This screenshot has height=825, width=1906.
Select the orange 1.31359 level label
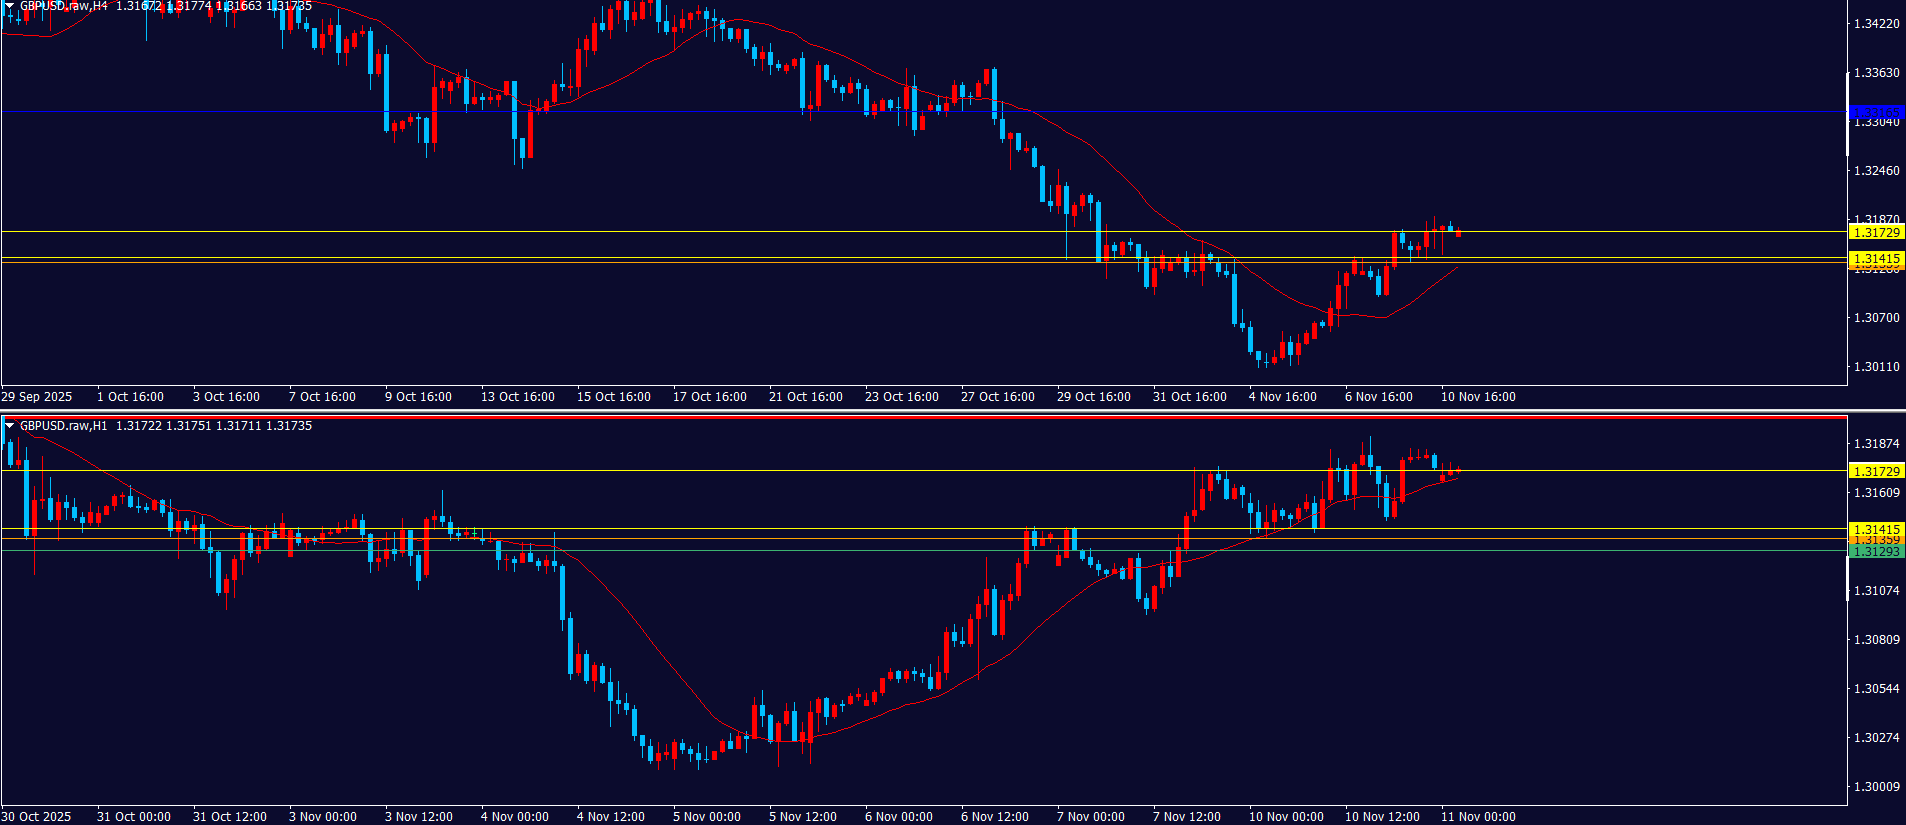1876,540
